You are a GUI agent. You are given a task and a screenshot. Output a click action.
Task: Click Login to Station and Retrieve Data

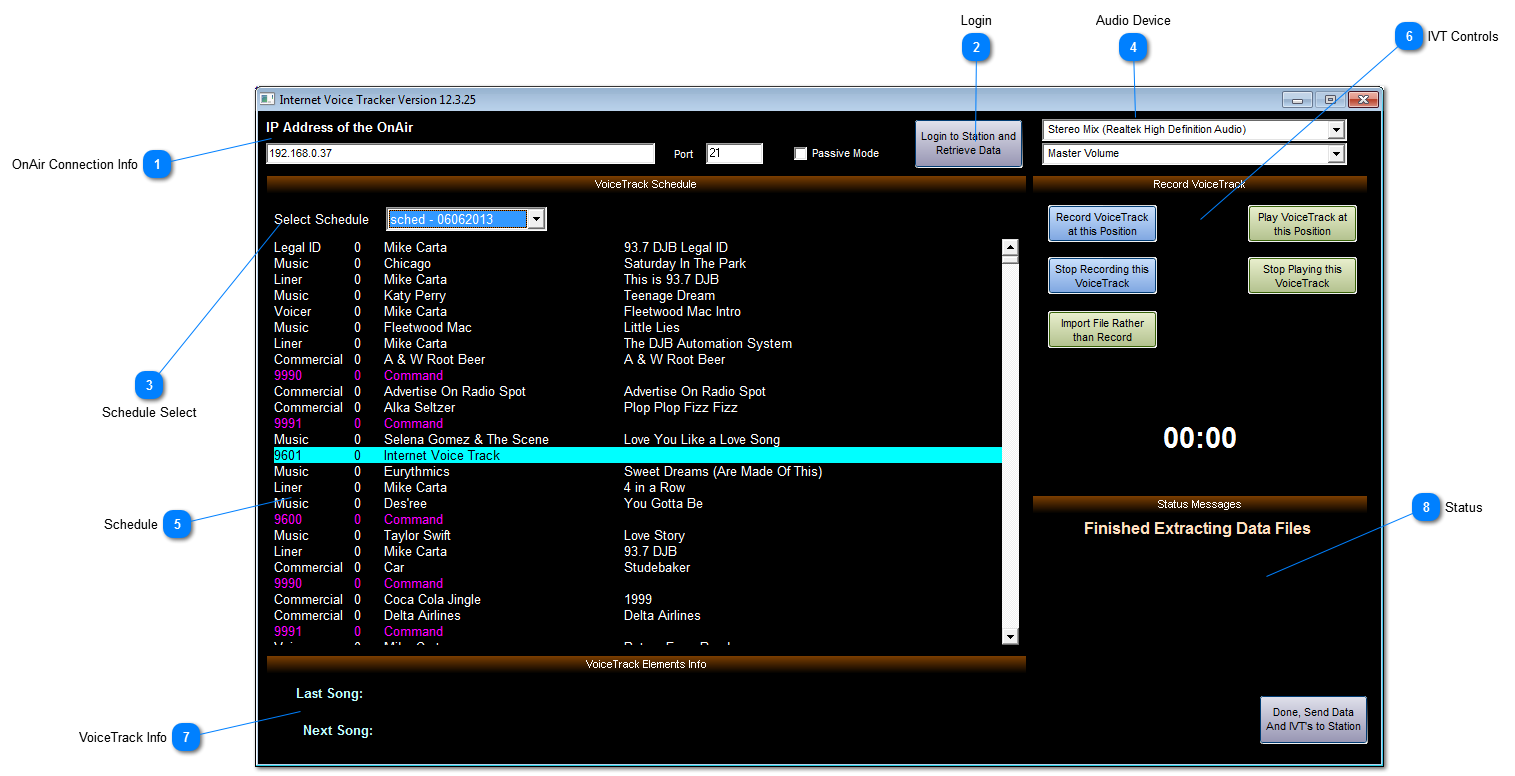coord(968,143)
